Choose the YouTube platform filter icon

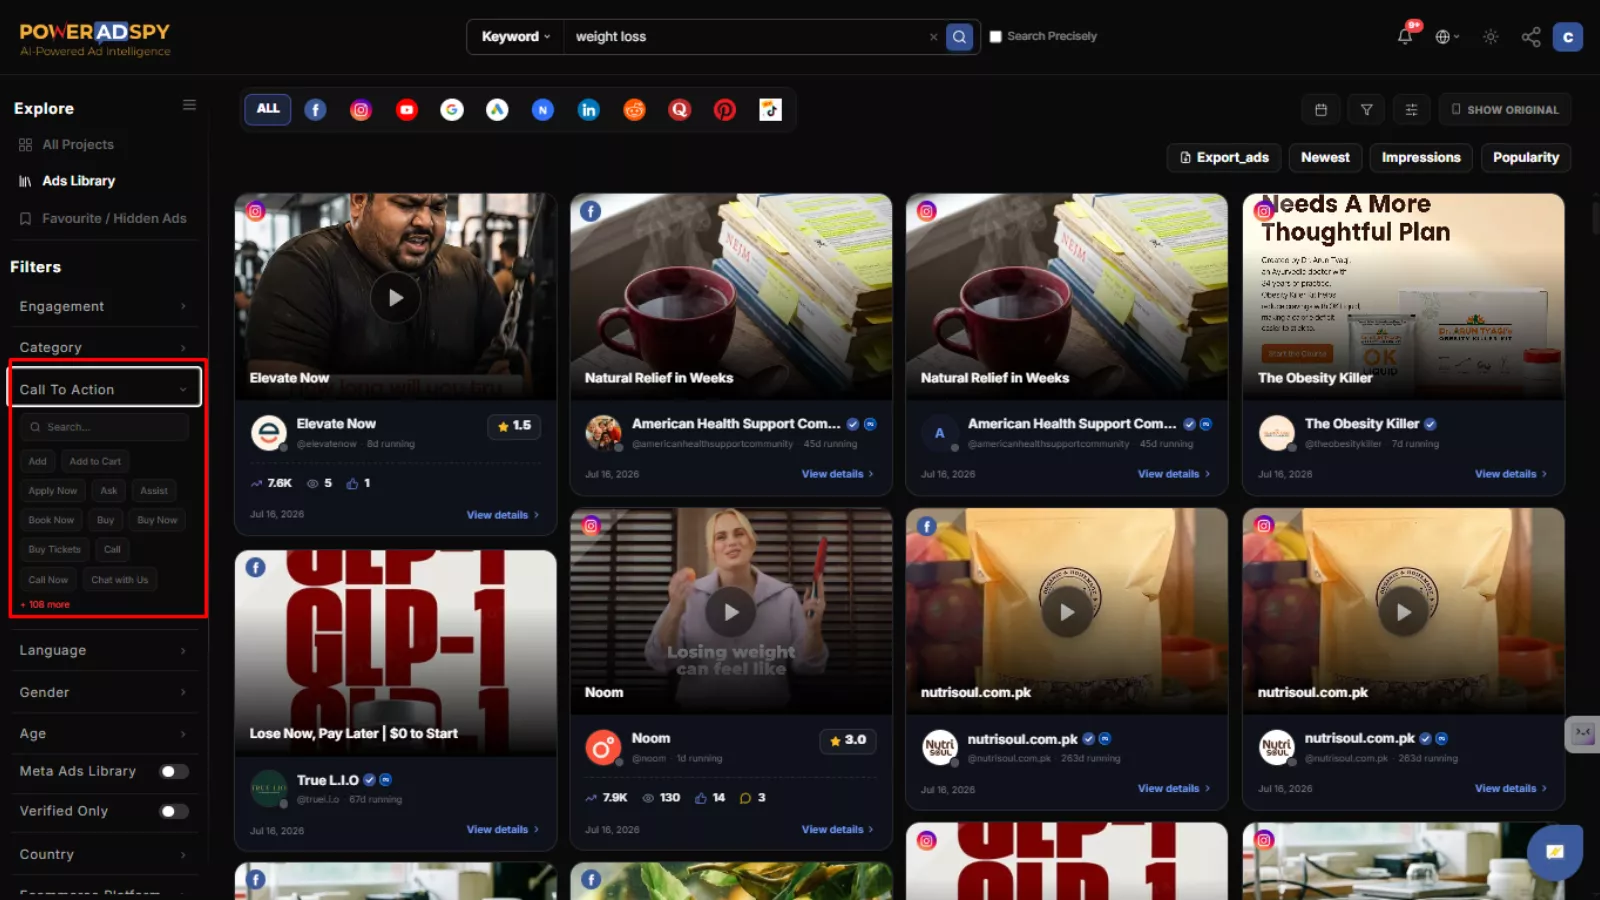tap(406, 110)
